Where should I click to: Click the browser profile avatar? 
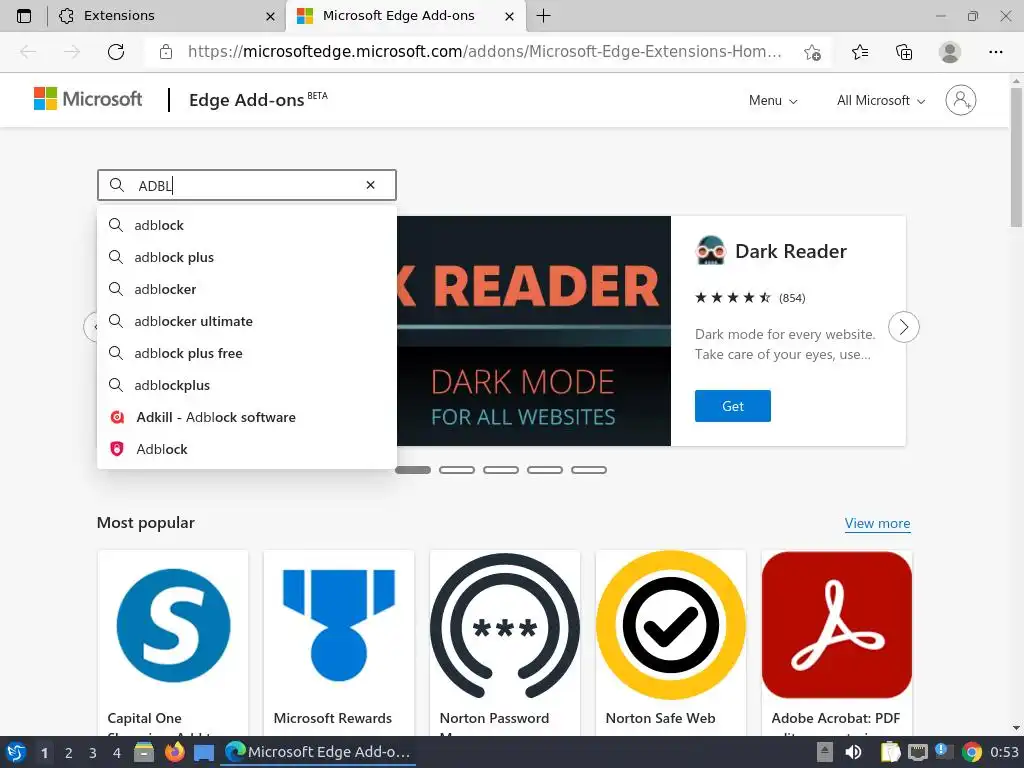click(950, 52)
